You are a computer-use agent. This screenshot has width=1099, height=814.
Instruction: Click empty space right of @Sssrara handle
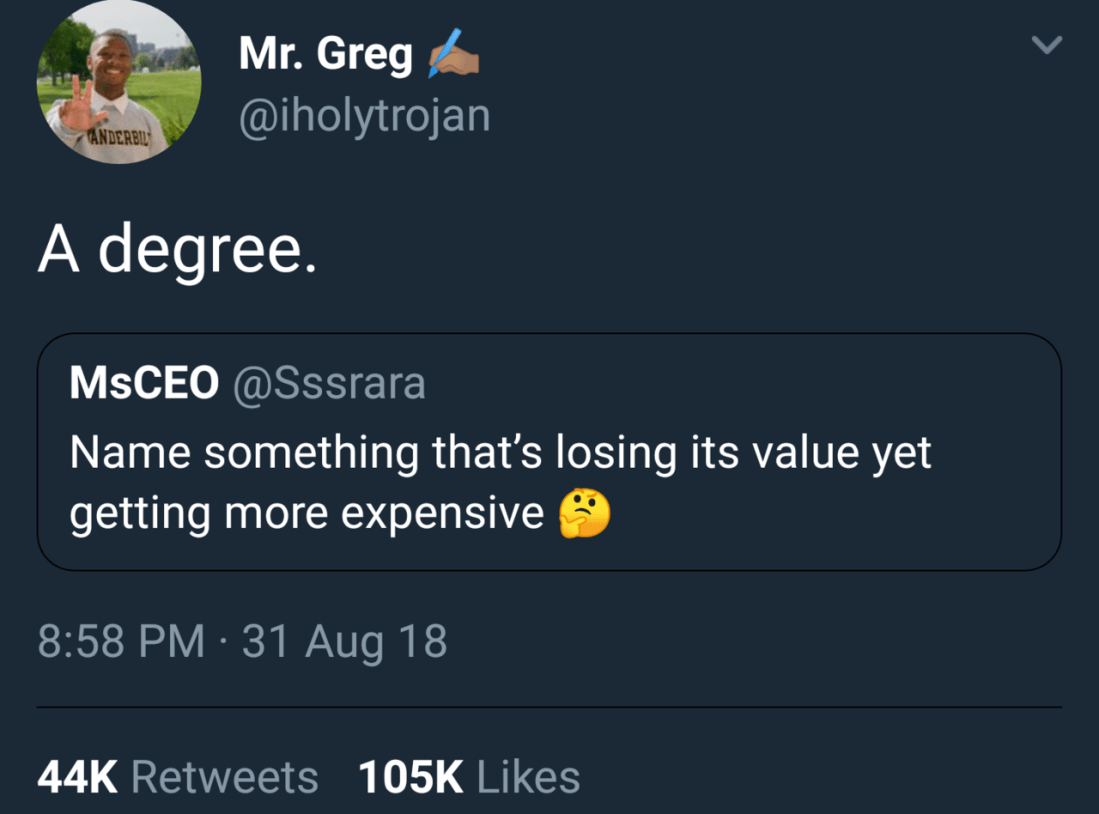coord(740,384)
